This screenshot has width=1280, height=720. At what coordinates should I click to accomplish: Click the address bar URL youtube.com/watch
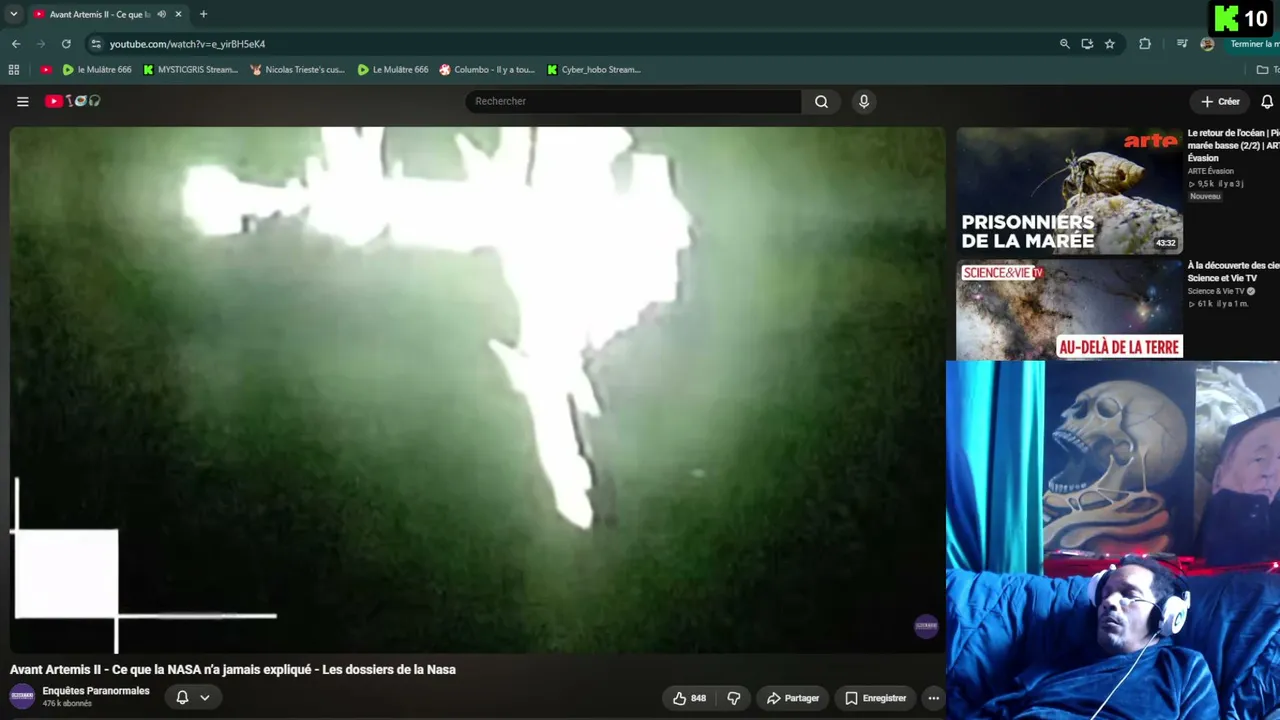[x=187, y=44]
